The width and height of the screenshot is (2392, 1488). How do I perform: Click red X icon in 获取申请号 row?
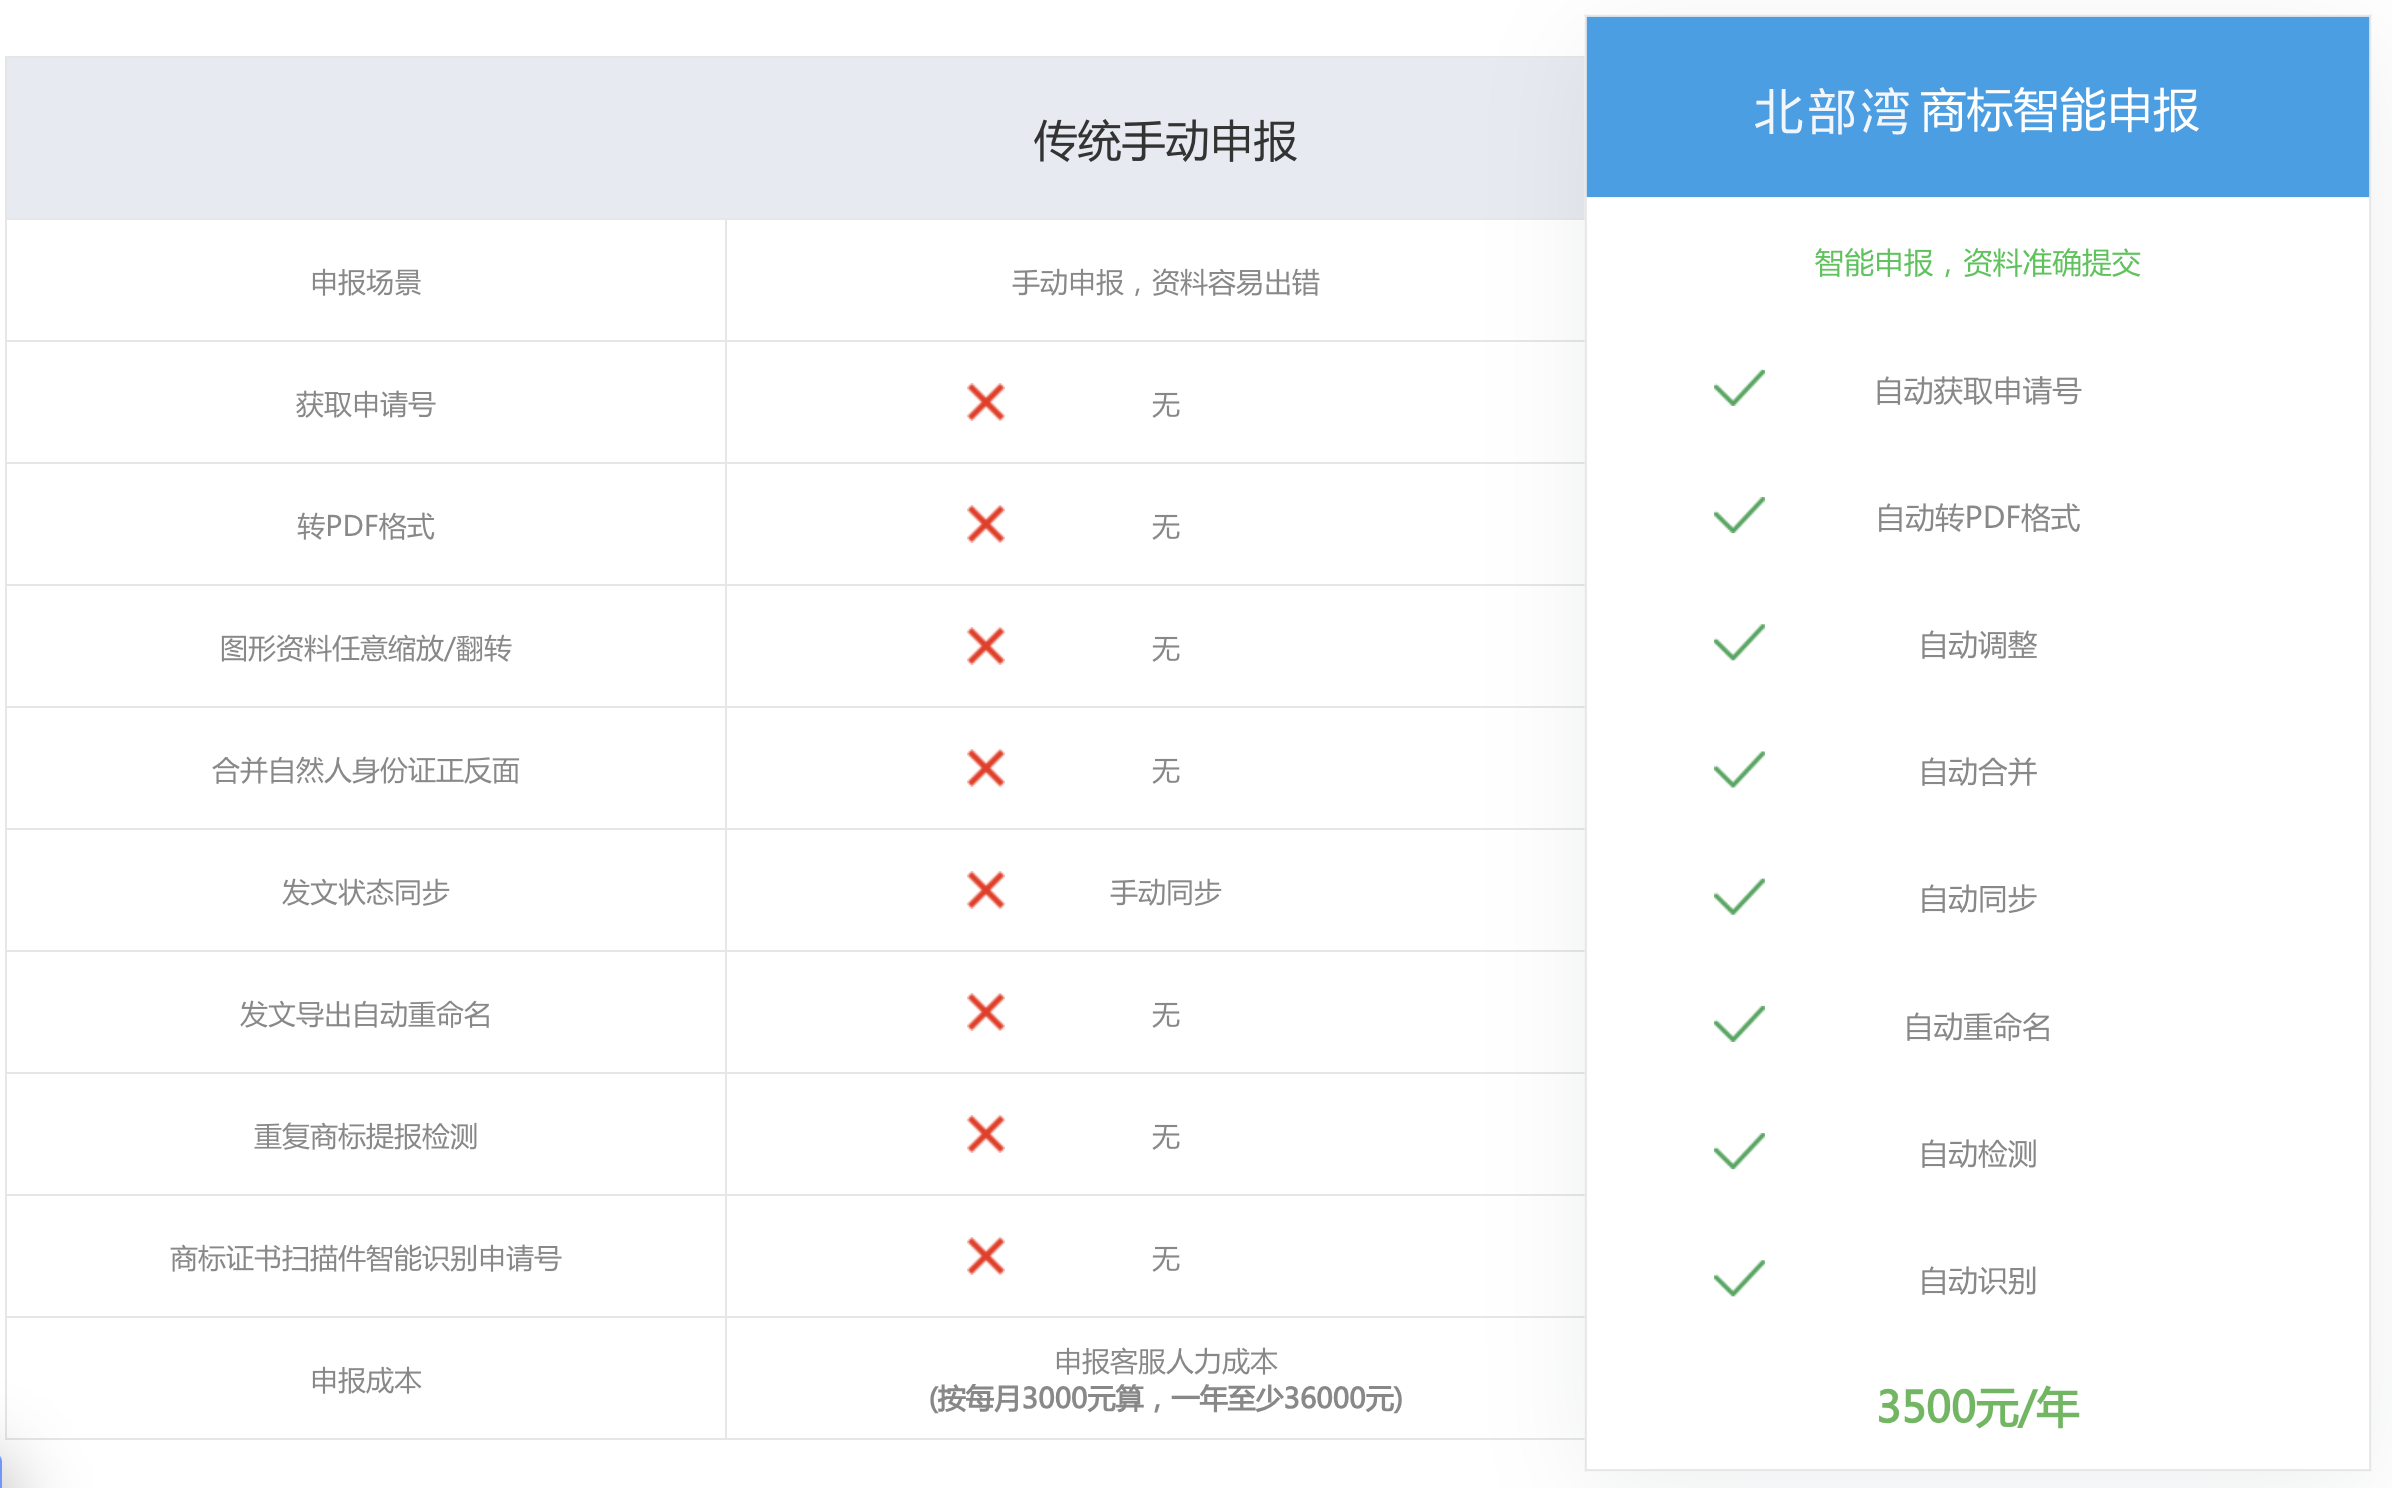point(985,403)
